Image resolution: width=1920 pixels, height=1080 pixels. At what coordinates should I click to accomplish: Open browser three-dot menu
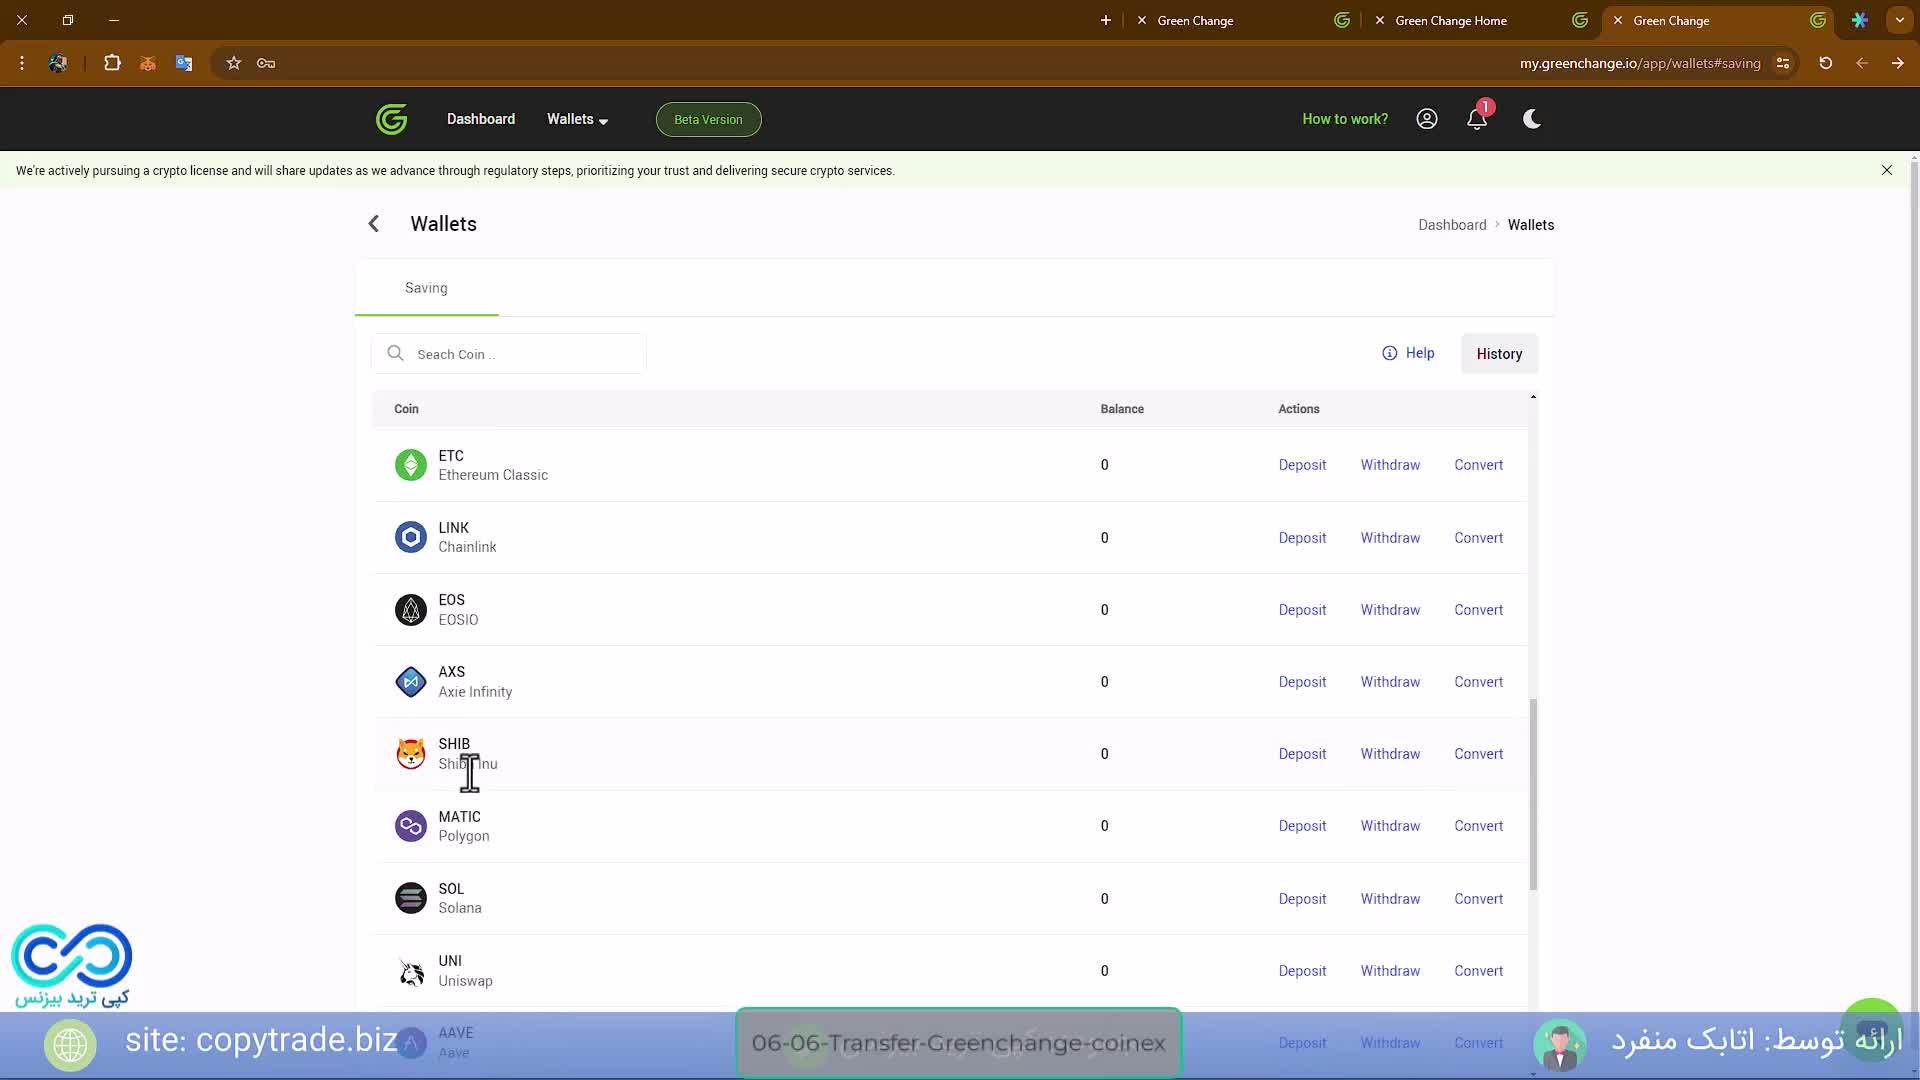coord(22,63)
